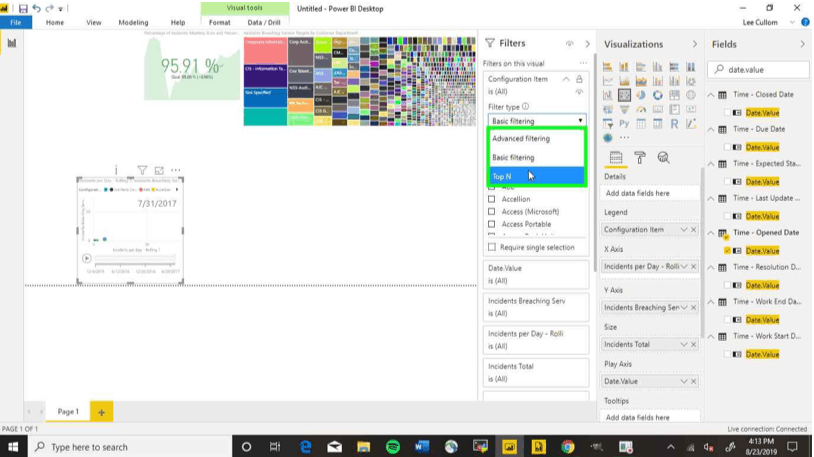Screen dimensions: 814x457
Task: Open the Analytics magnifier pane
Action: click(x=663, y=157)
